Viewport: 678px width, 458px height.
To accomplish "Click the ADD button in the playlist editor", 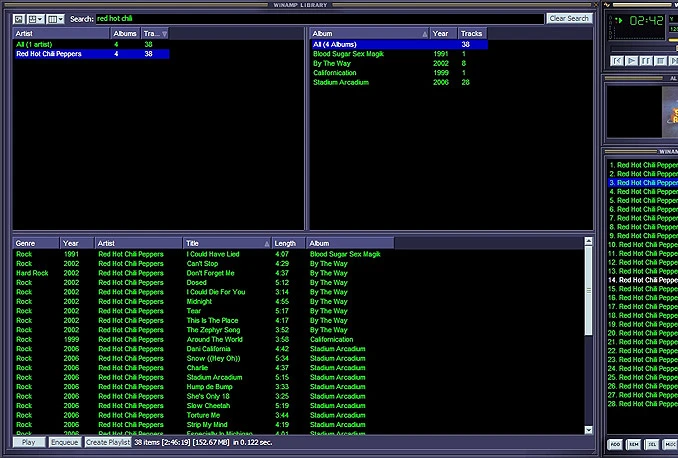I will point(615,444).
